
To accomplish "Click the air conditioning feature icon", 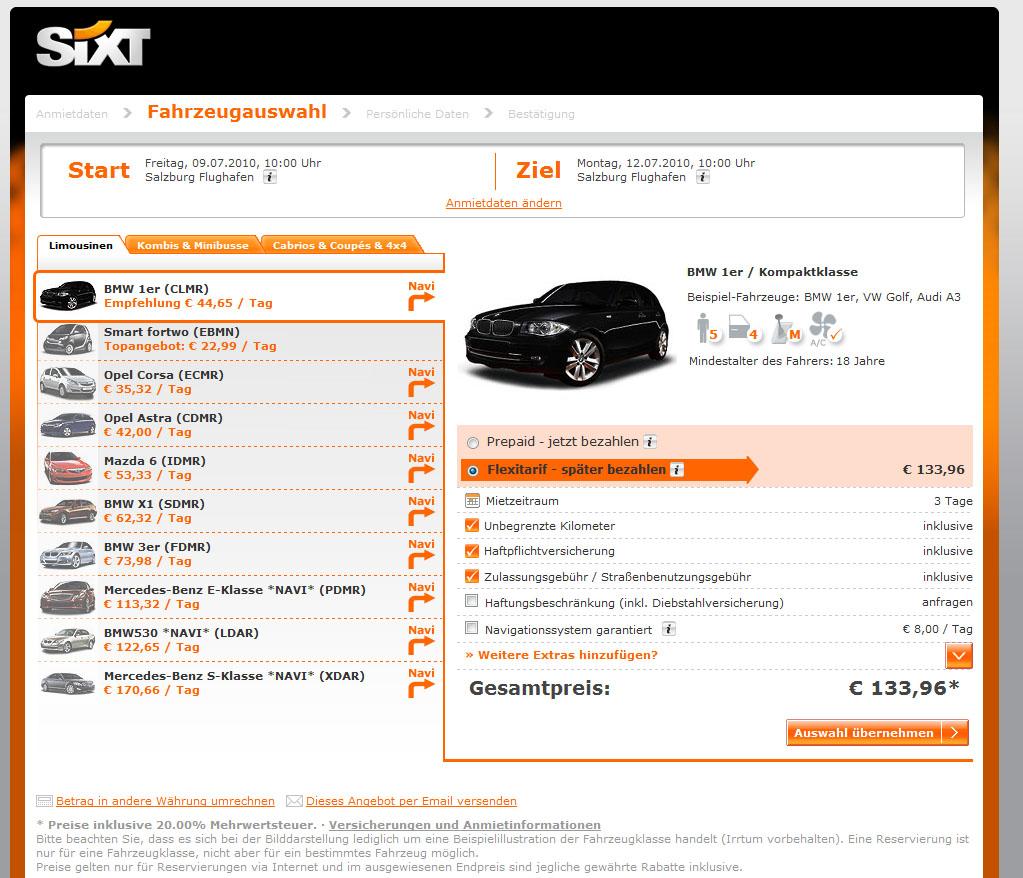I will point(825,328).
